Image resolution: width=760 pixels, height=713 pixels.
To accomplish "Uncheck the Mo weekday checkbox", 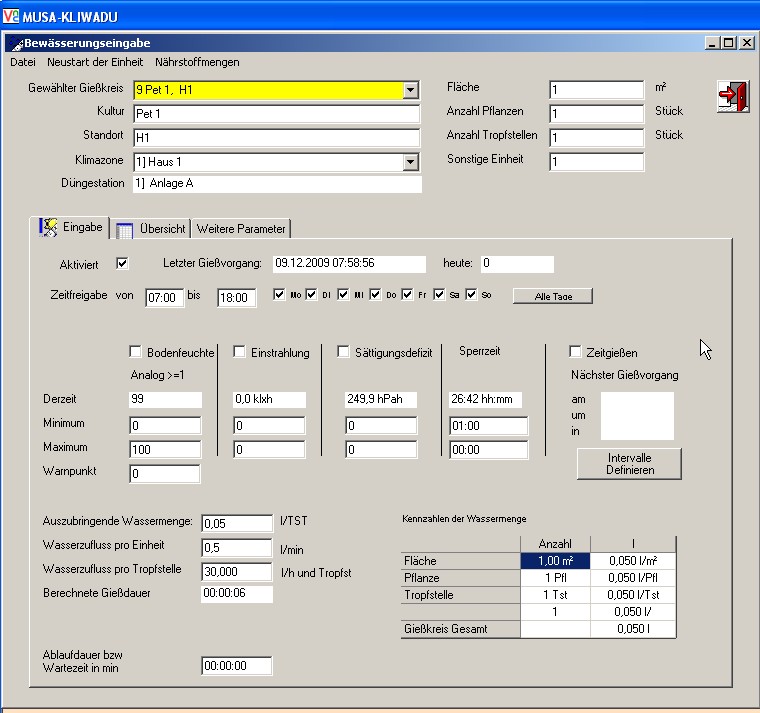I will pyautogui.click(x=279, y=294).
